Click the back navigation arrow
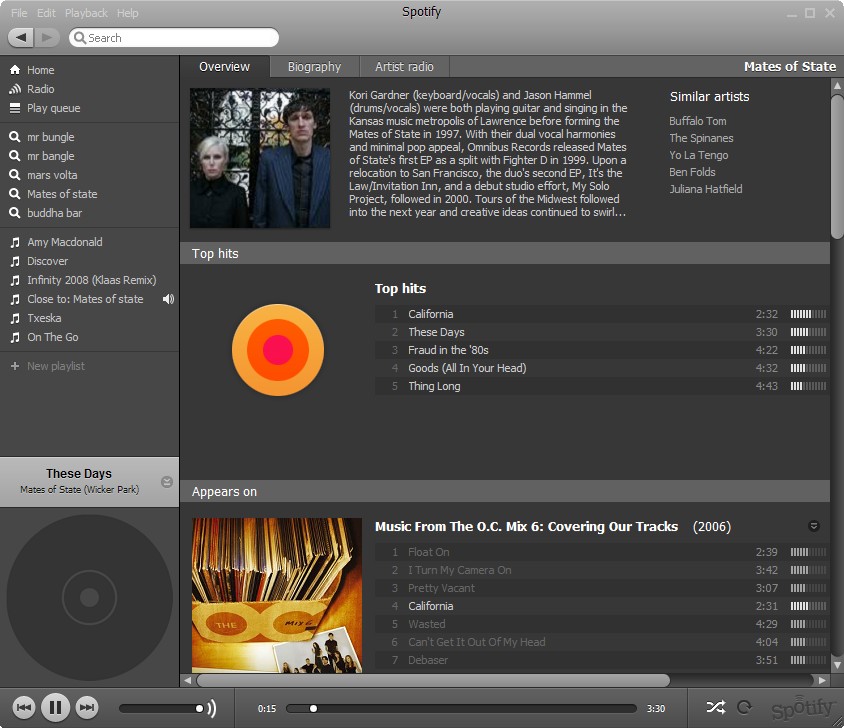 21,38
